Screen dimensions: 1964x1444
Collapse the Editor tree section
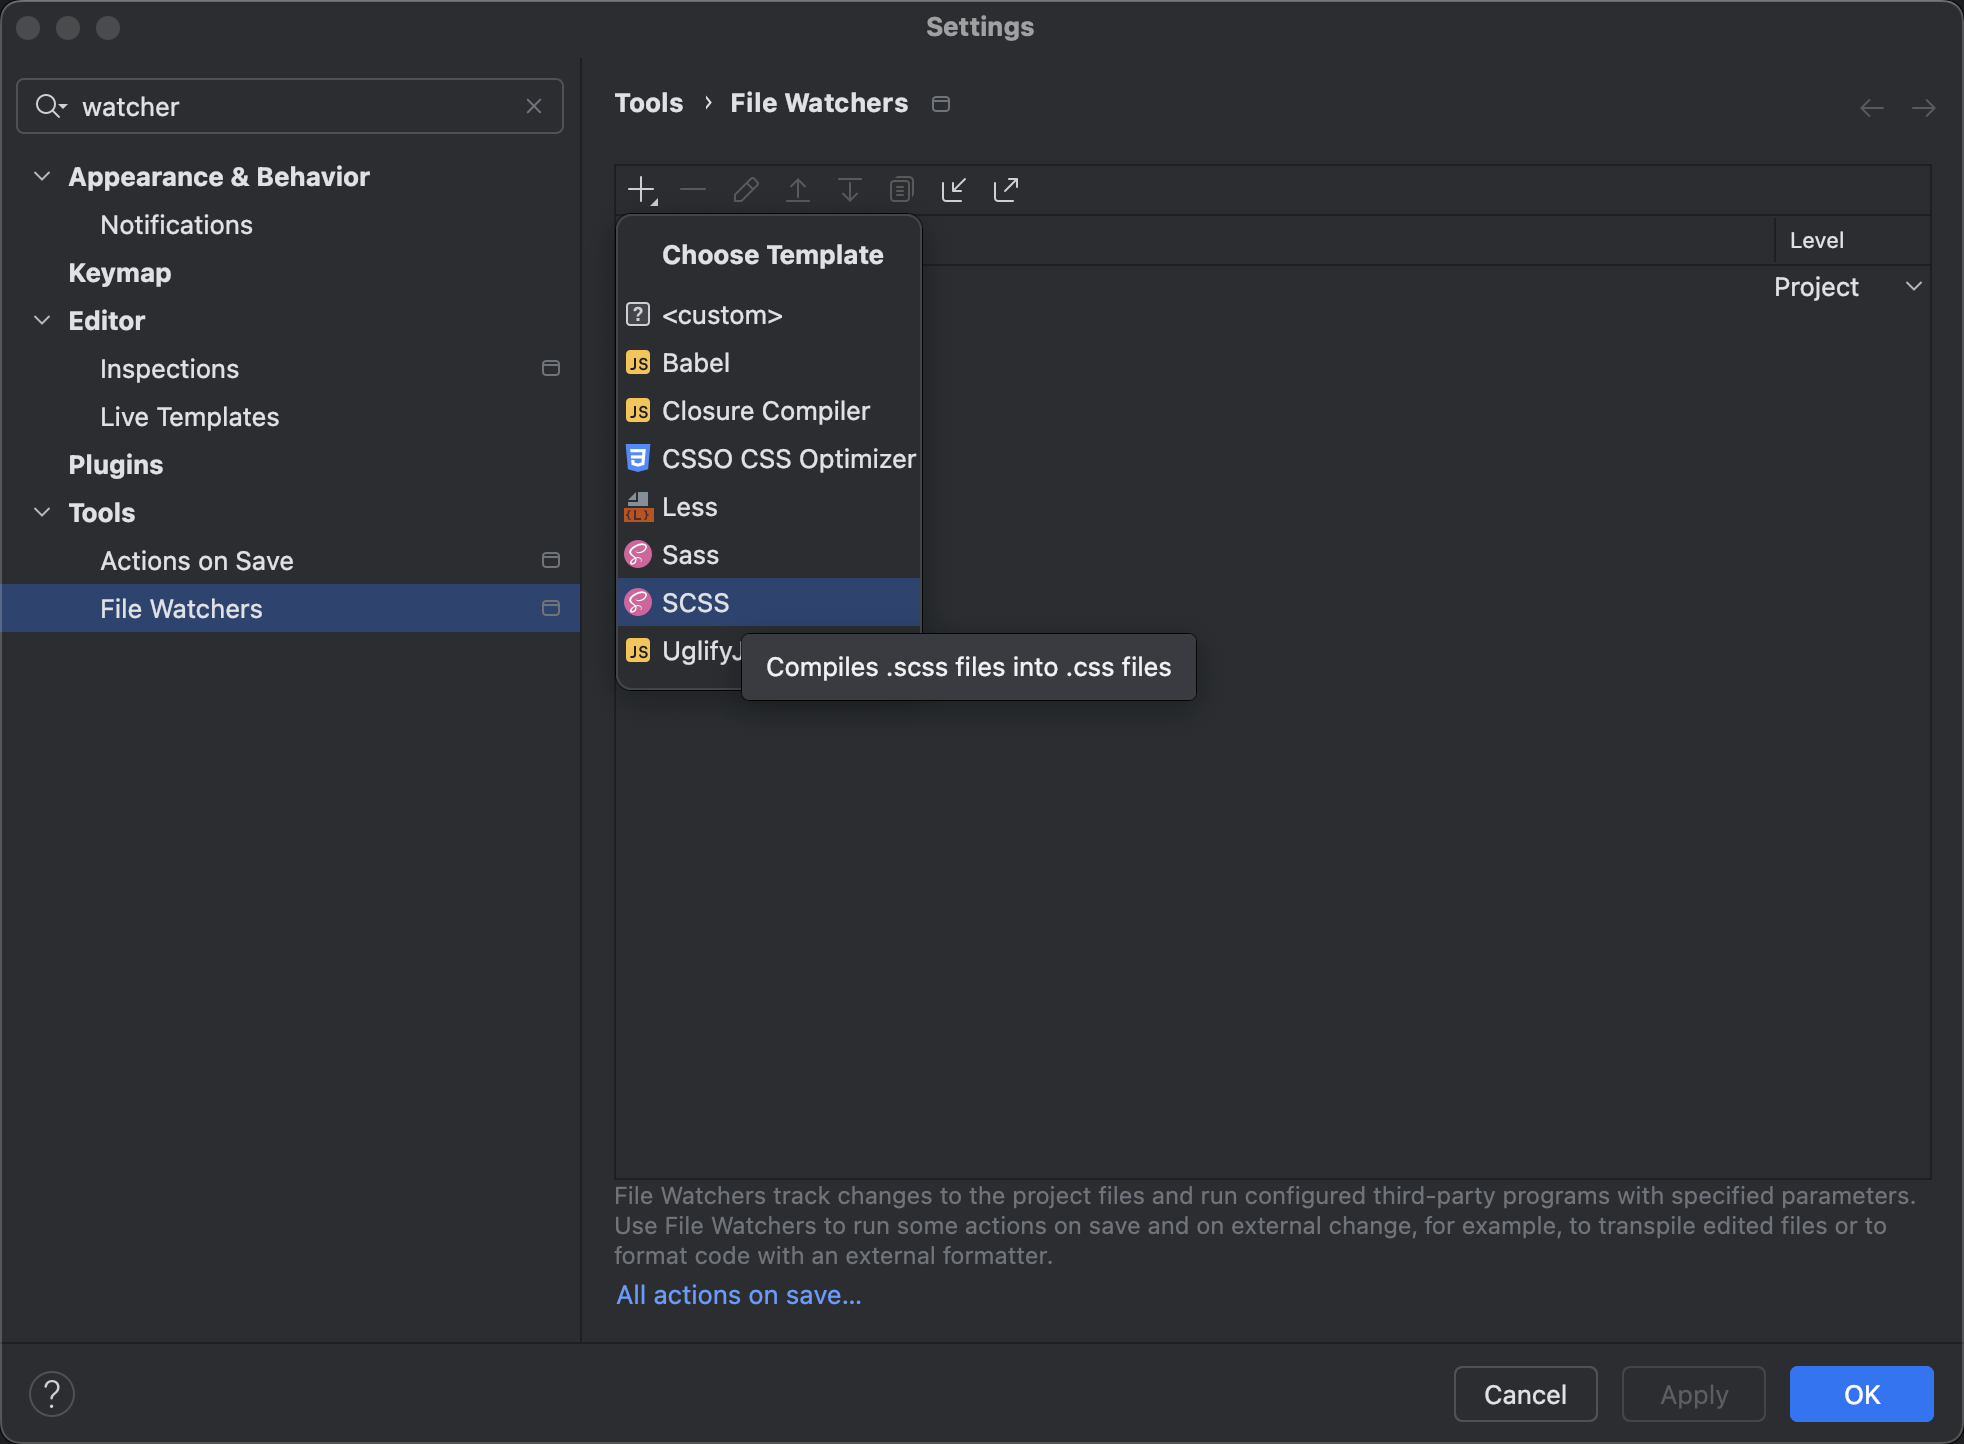(x=42, y=321)
